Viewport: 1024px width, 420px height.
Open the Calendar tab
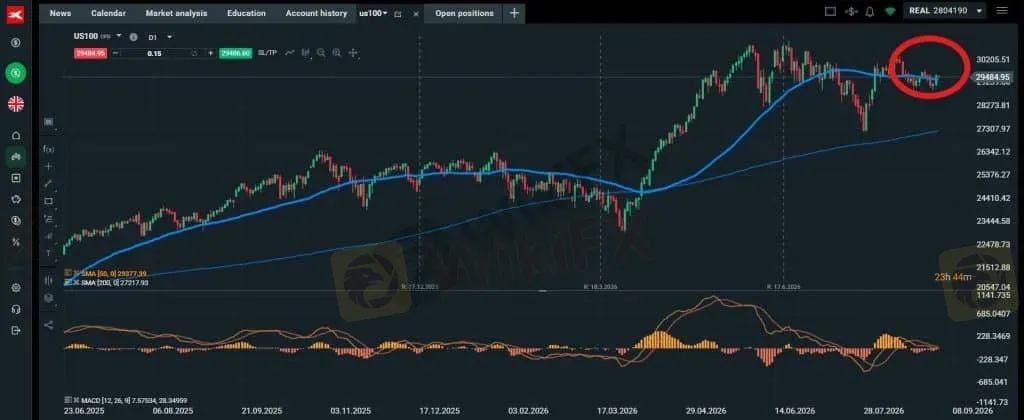[108, 13]
